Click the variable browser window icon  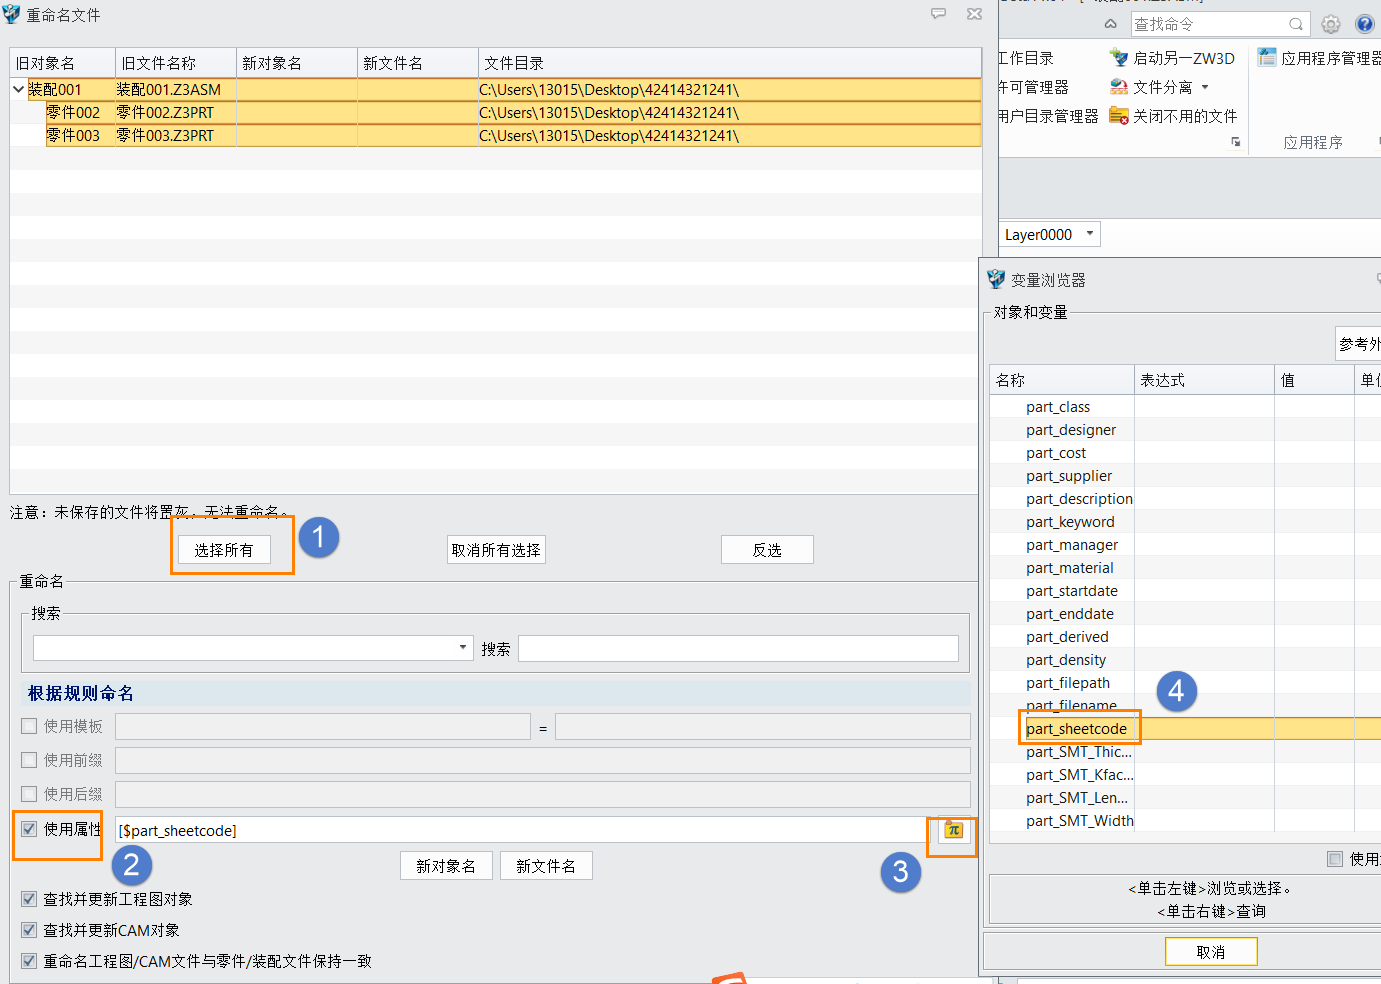point(996,279)
